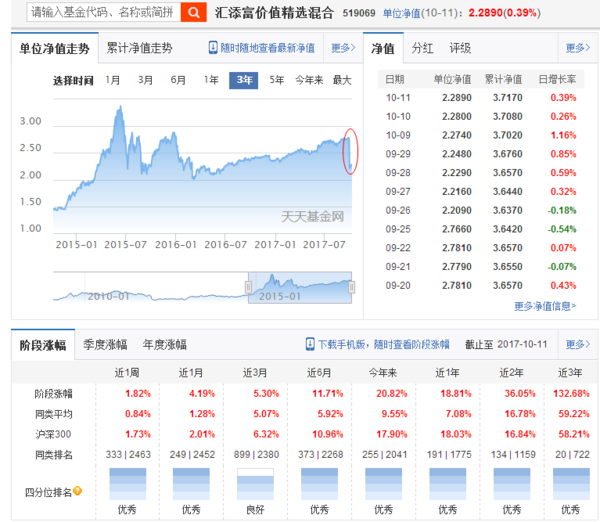The width and height of the screenshot is (600, 522).
Task: Select the 阶段涨幅 tab
Action: coord(43,345)
